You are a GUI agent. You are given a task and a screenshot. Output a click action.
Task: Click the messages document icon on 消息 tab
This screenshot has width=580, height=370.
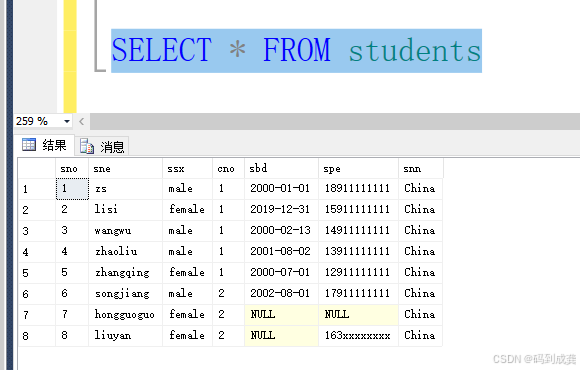click(87, 147)
